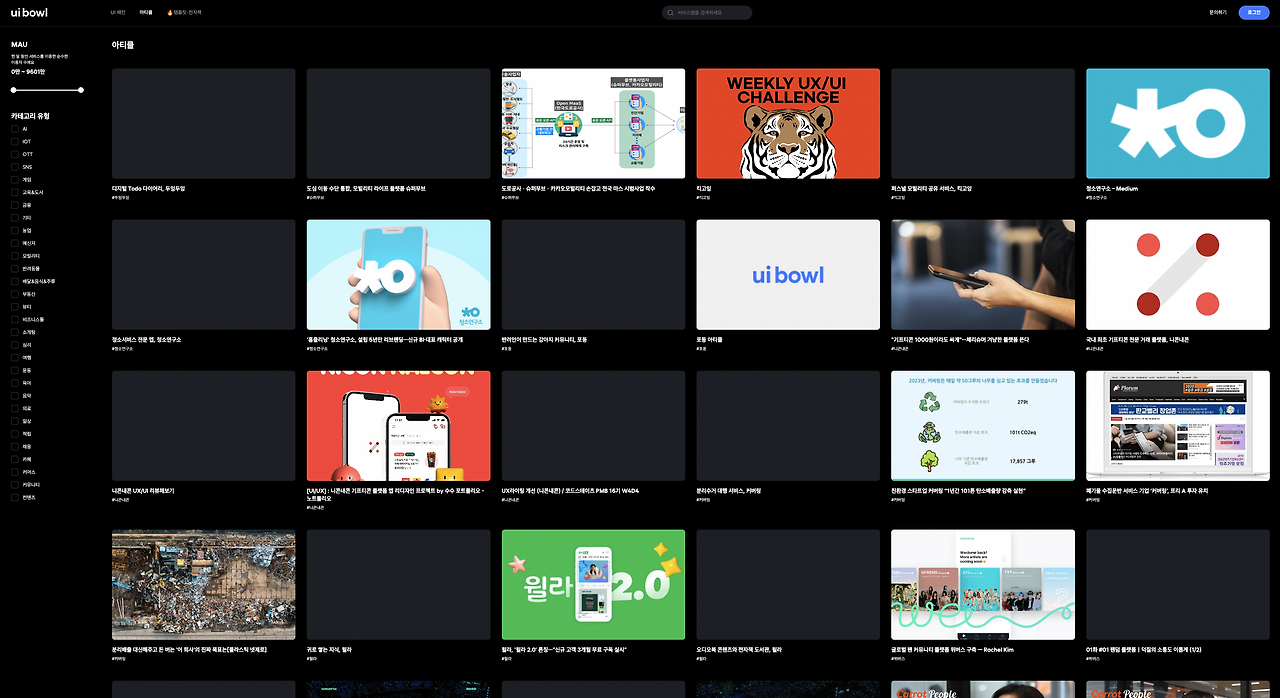The image size is (1280, 698).
Task: Tick the 금융 category checkbox
Action: click(x=14, y=205)
